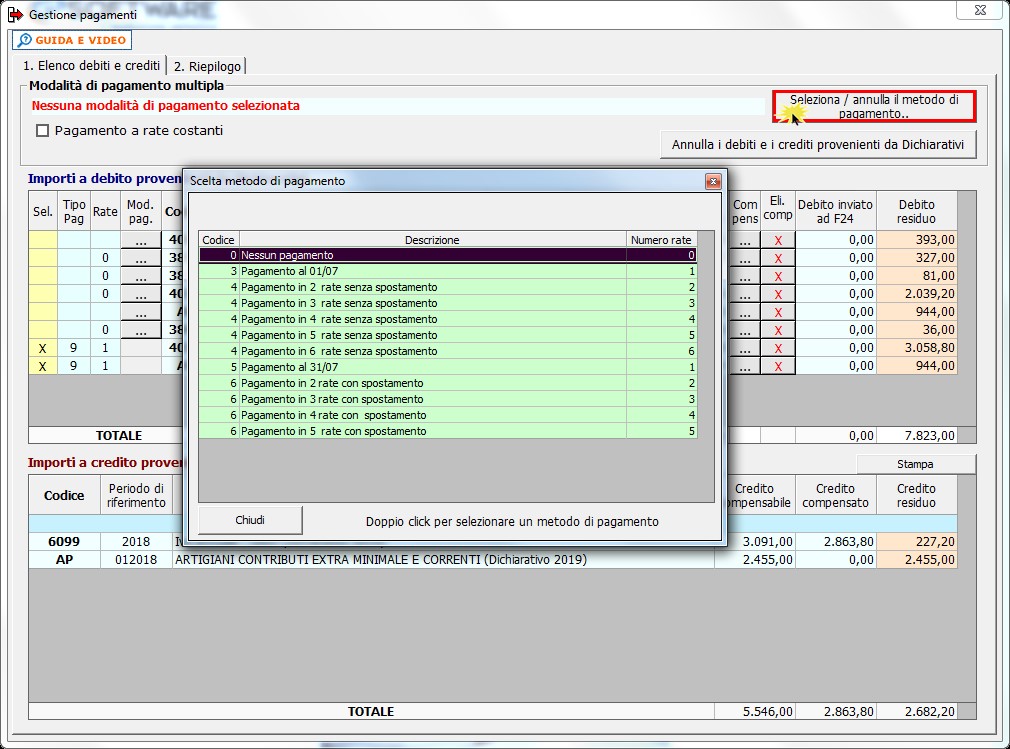Close the Scelta metodo di pagamento dialog
This screenshot has height=749, width=1010.
pos(712,182)
